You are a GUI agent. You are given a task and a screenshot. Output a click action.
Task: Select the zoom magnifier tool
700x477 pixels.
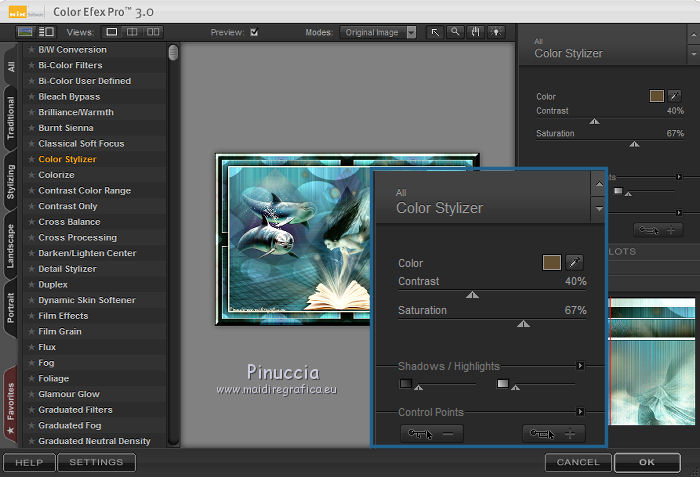(454, 32)
